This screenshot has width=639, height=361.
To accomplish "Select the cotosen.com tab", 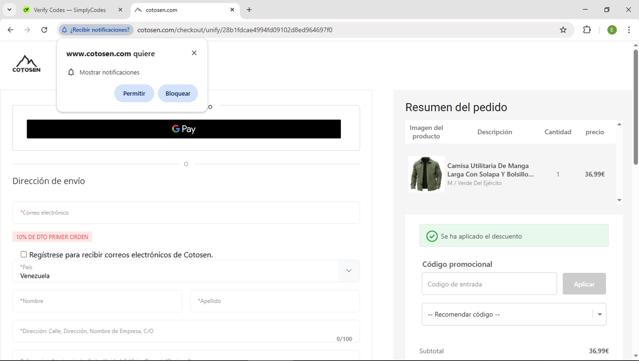I will click(185, 10).
